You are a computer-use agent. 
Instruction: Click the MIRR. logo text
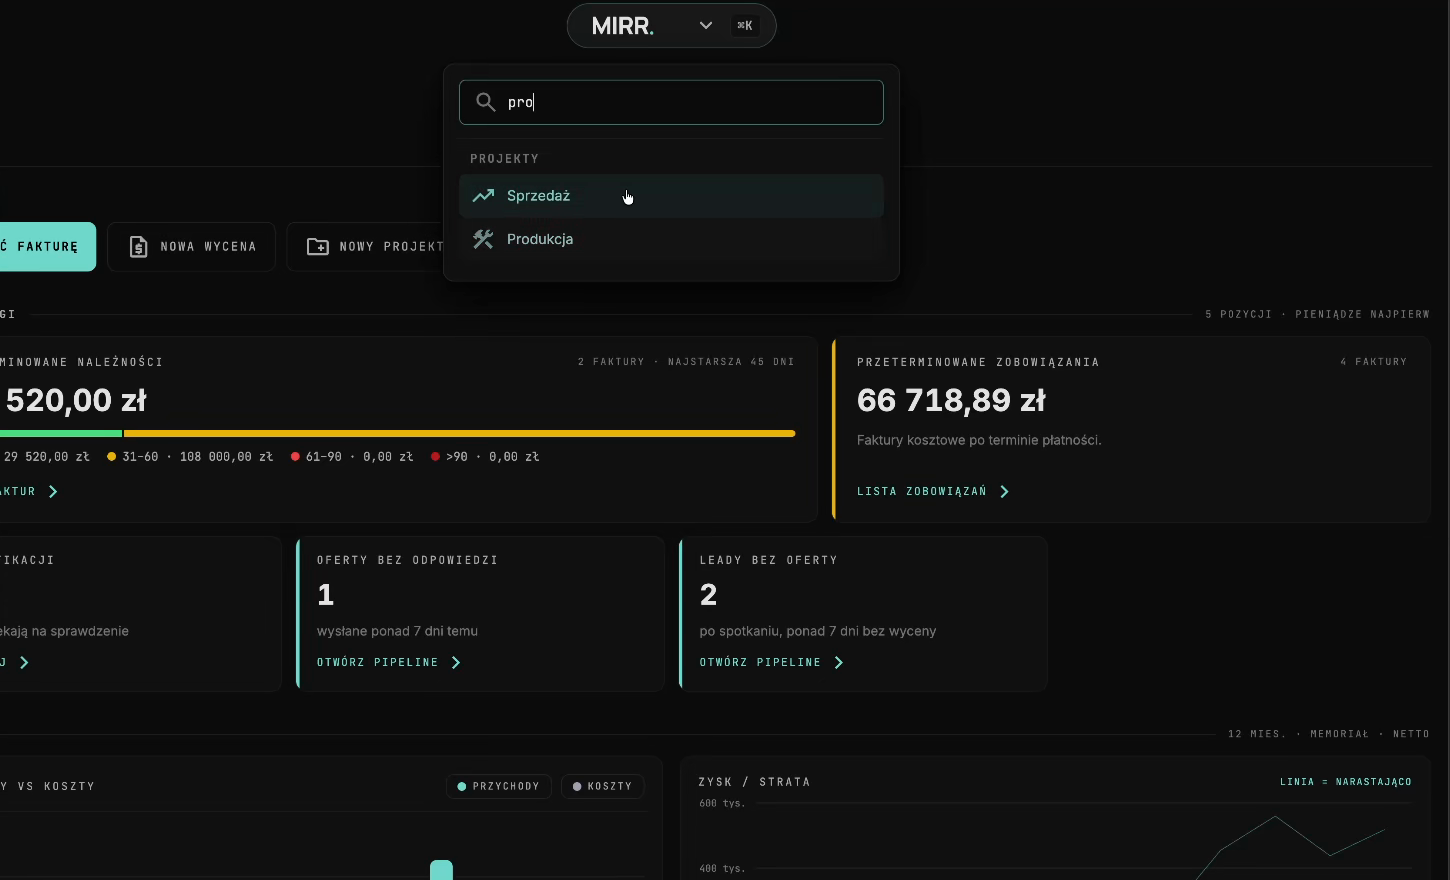[x=623, y=26]
